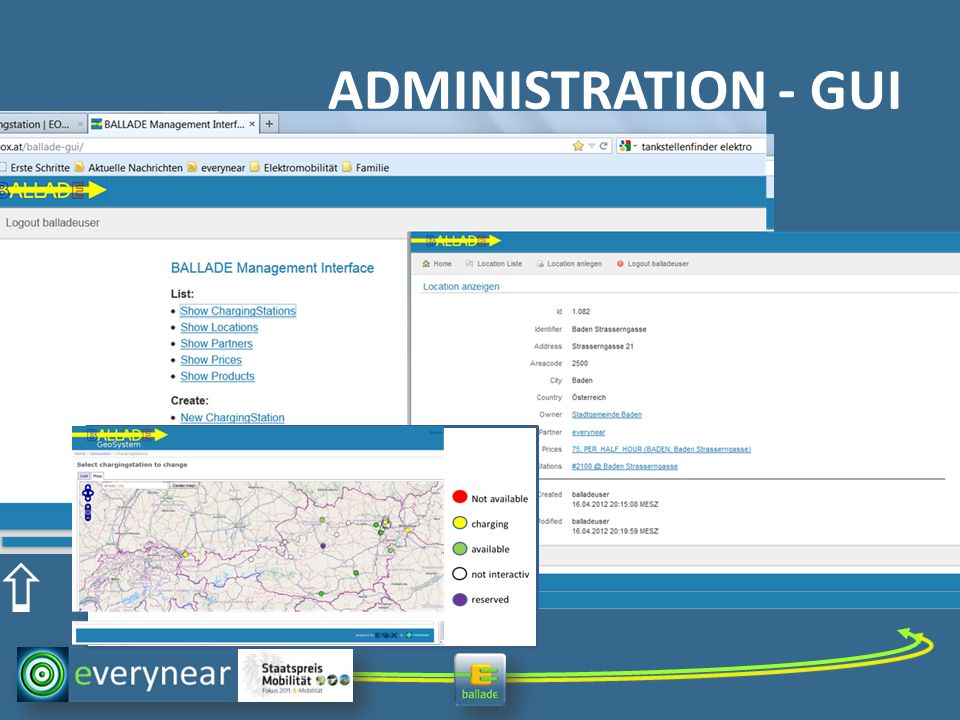
Task: Click the red Logout balladeuser icon in Location window
Action: tap(620, 264)
